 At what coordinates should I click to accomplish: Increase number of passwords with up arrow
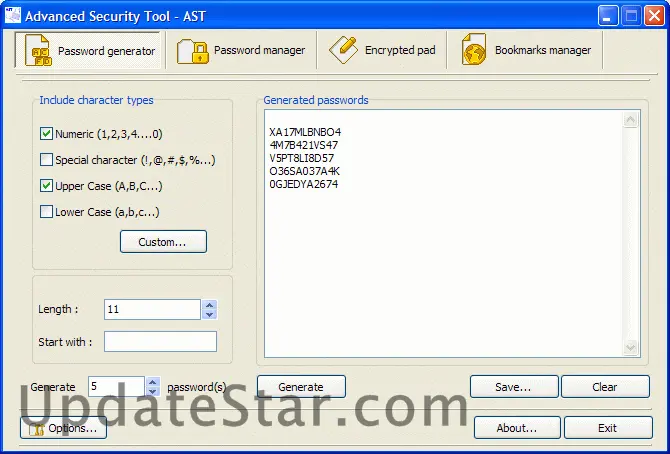click(x=153, y=382)
